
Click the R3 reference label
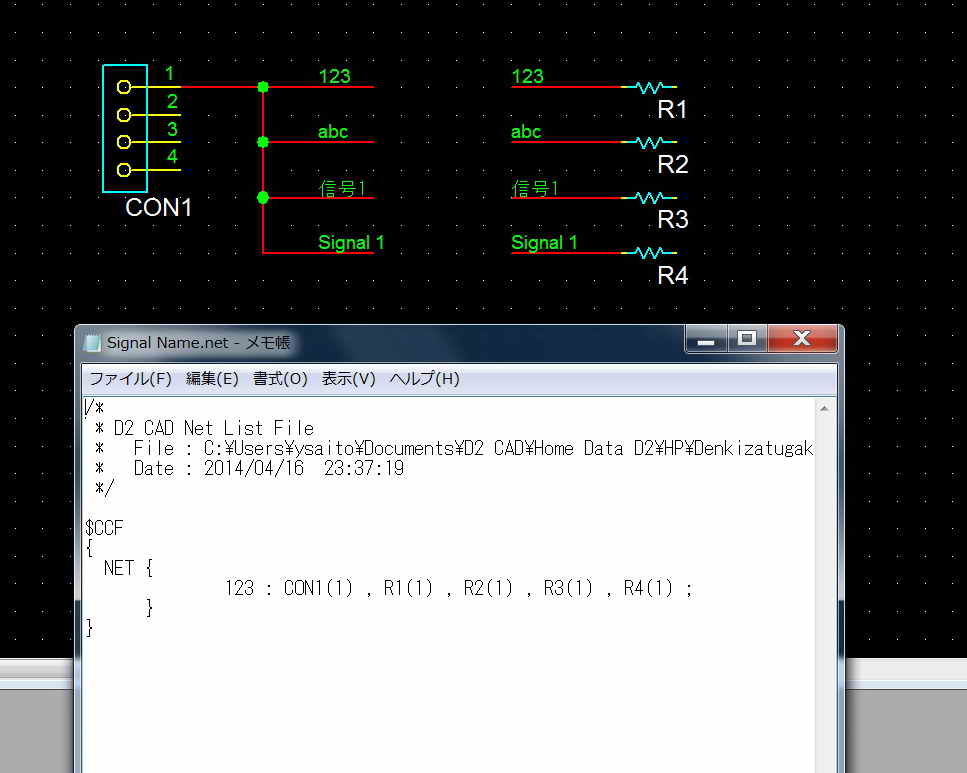[672, 220]
